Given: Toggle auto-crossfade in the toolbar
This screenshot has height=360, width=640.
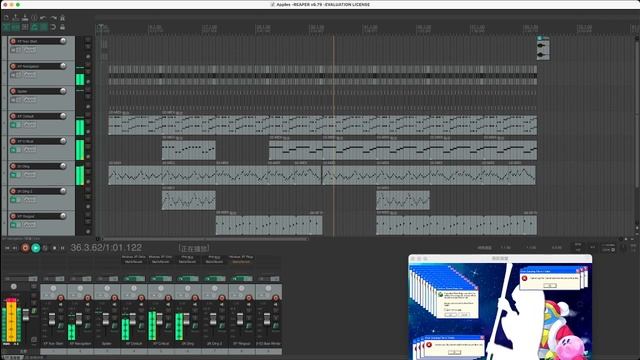Looking at the screenshot, I should [x=6, y=27].
